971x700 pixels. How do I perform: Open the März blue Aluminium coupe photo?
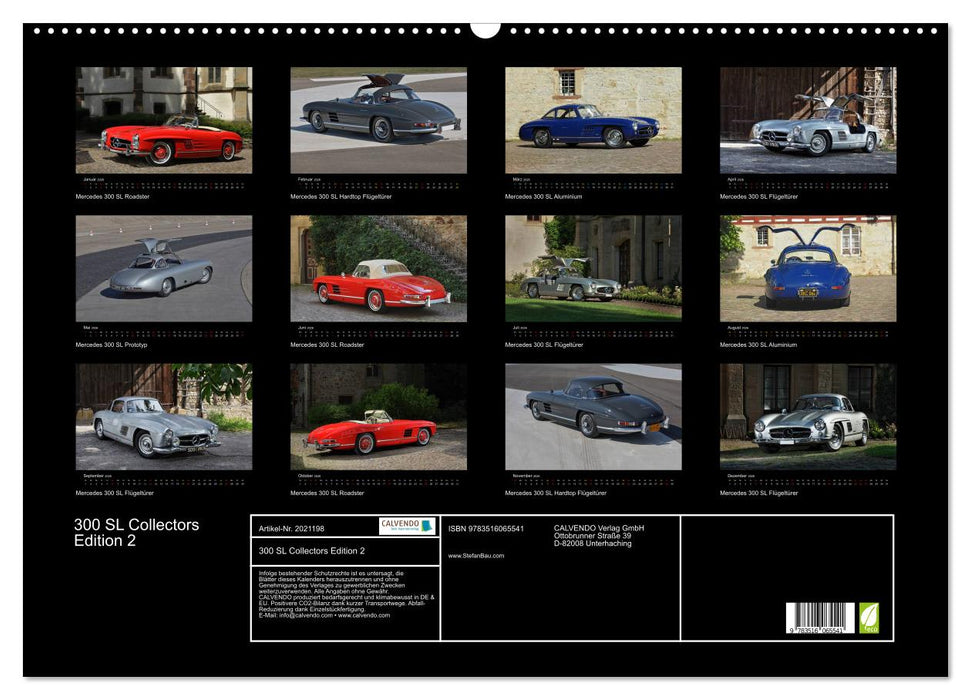[590, 120]
